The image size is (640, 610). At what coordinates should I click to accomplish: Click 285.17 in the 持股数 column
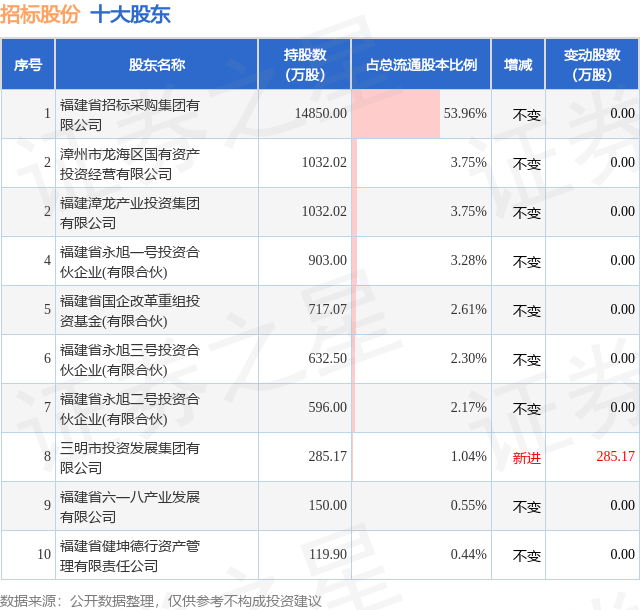pyautogui.click(x=327, y=456)
